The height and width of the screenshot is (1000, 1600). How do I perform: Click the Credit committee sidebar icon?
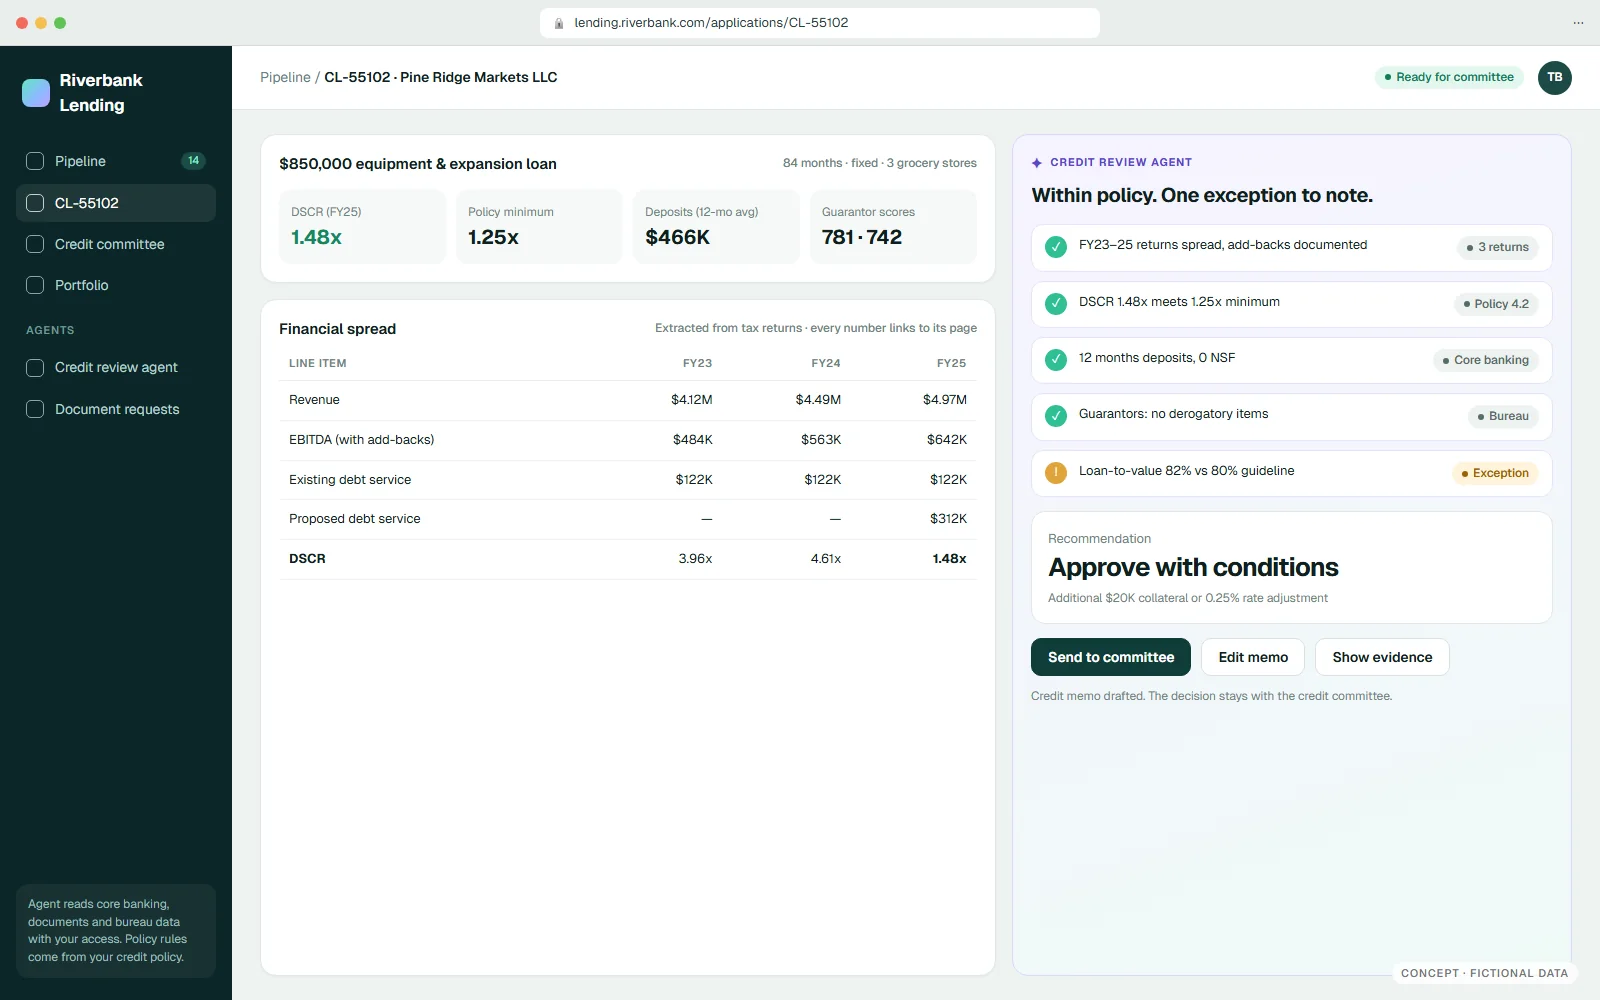35,244
